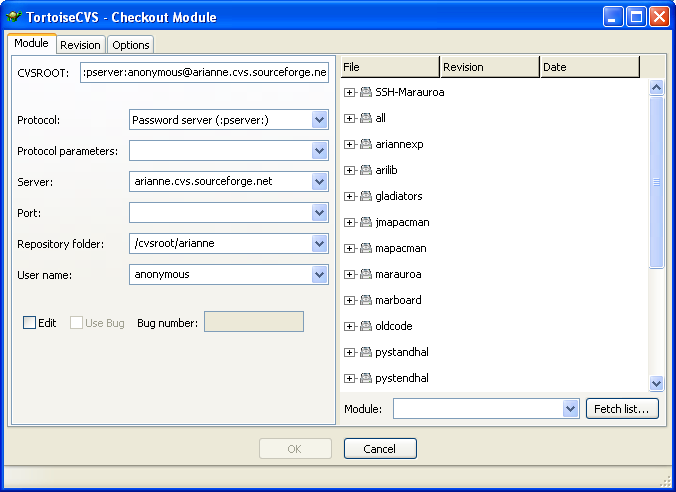Click the module icon beside SSH-Marauroa
This screenshot has width=676, height=492.
coord(366,92)
